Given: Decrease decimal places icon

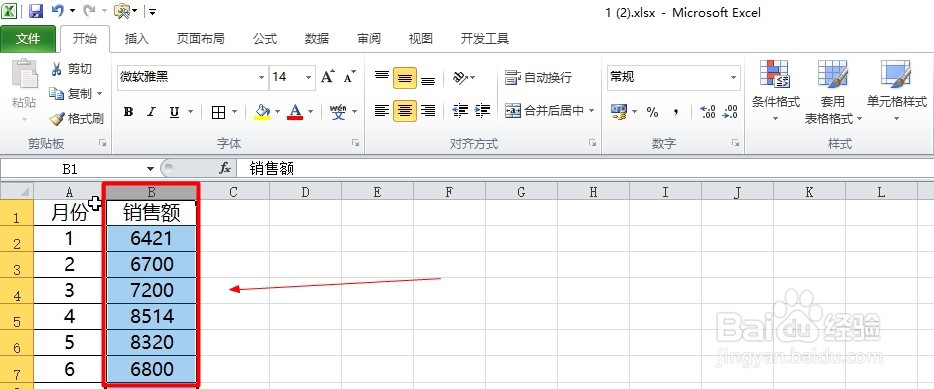Looking at the screenshot, I should click(x=730, y=111).
